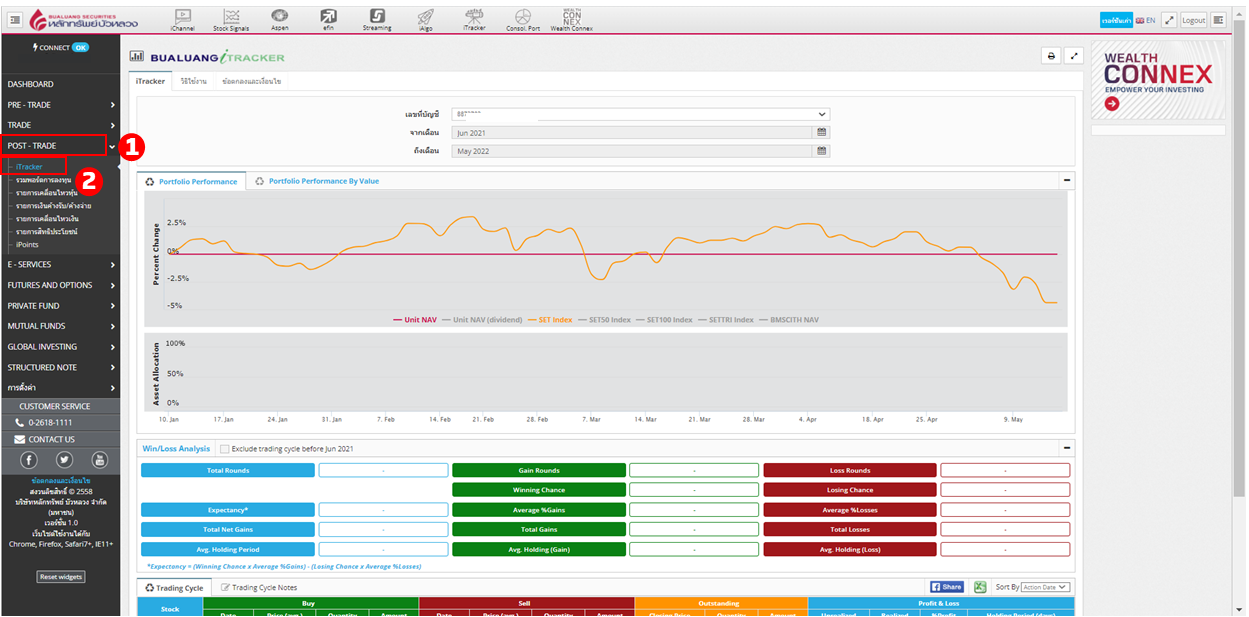Collapse the POST - TRADE menu
This screenshot has height=617, width=1249.
[60, 146]
